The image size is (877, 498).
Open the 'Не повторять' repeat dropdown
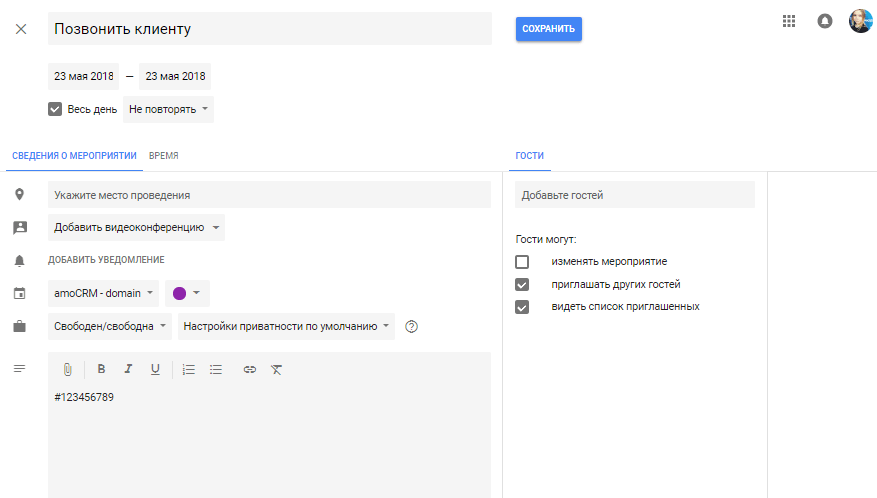pyautogui.click(x=168, y=109)
